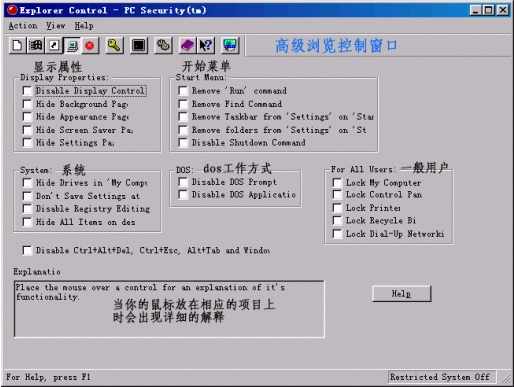
Task: Click the Help button near explanation box
Action: click(x=401, y=294)
